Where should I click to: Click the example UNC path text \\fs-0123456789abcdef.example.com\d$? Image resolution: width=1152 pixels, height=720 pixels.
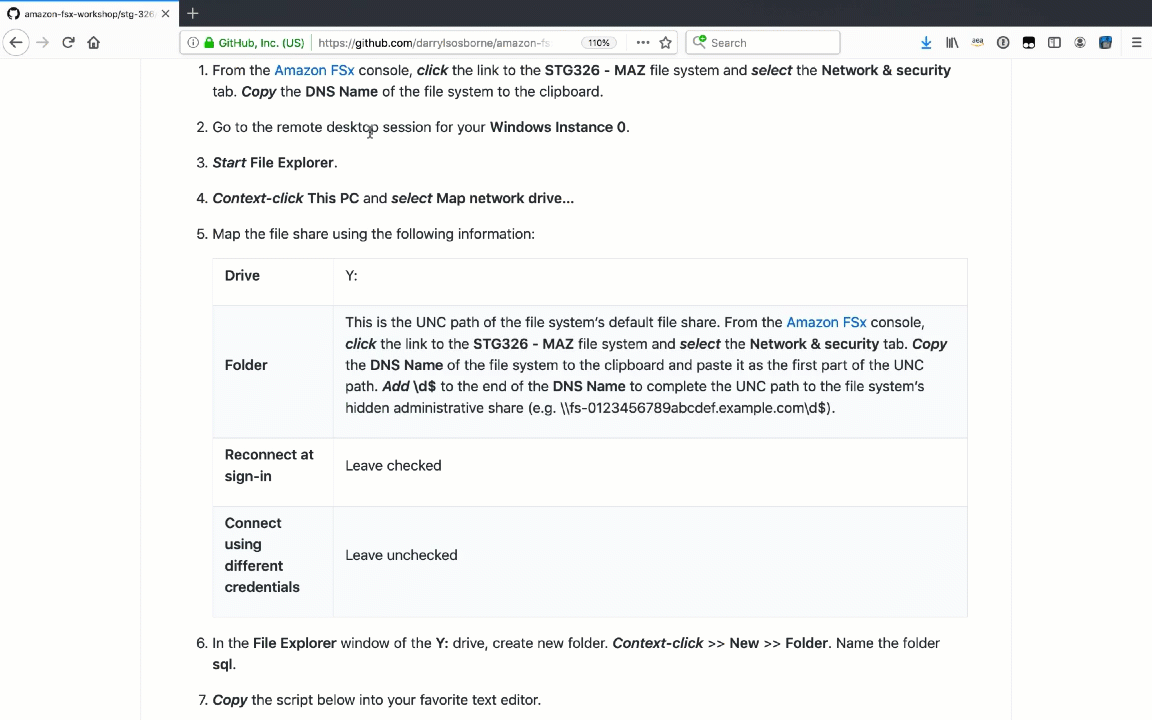pos(695,408)
